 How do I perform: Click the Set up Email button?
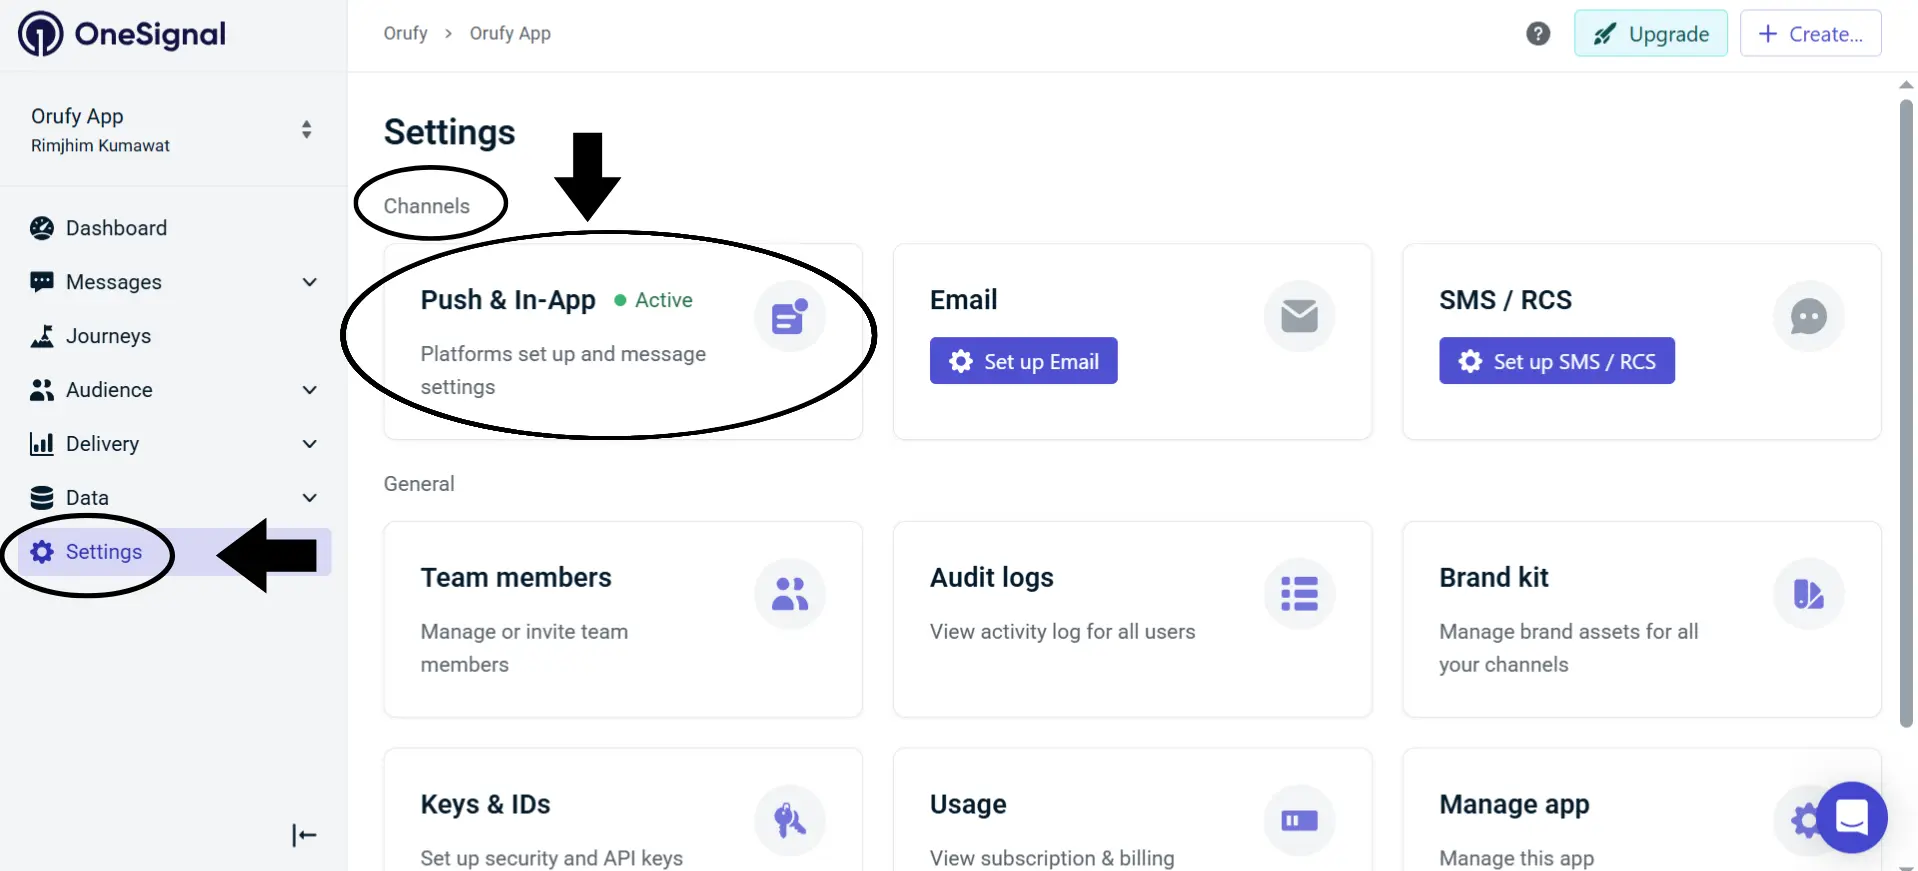pyautogui.click(x=1024, y=361)
